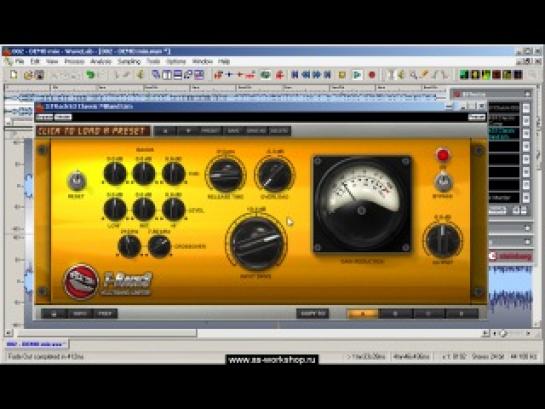This screenshot has height=409, width=545.
Task: Click the Open folder icon in the toolbar
Action: 27,75
